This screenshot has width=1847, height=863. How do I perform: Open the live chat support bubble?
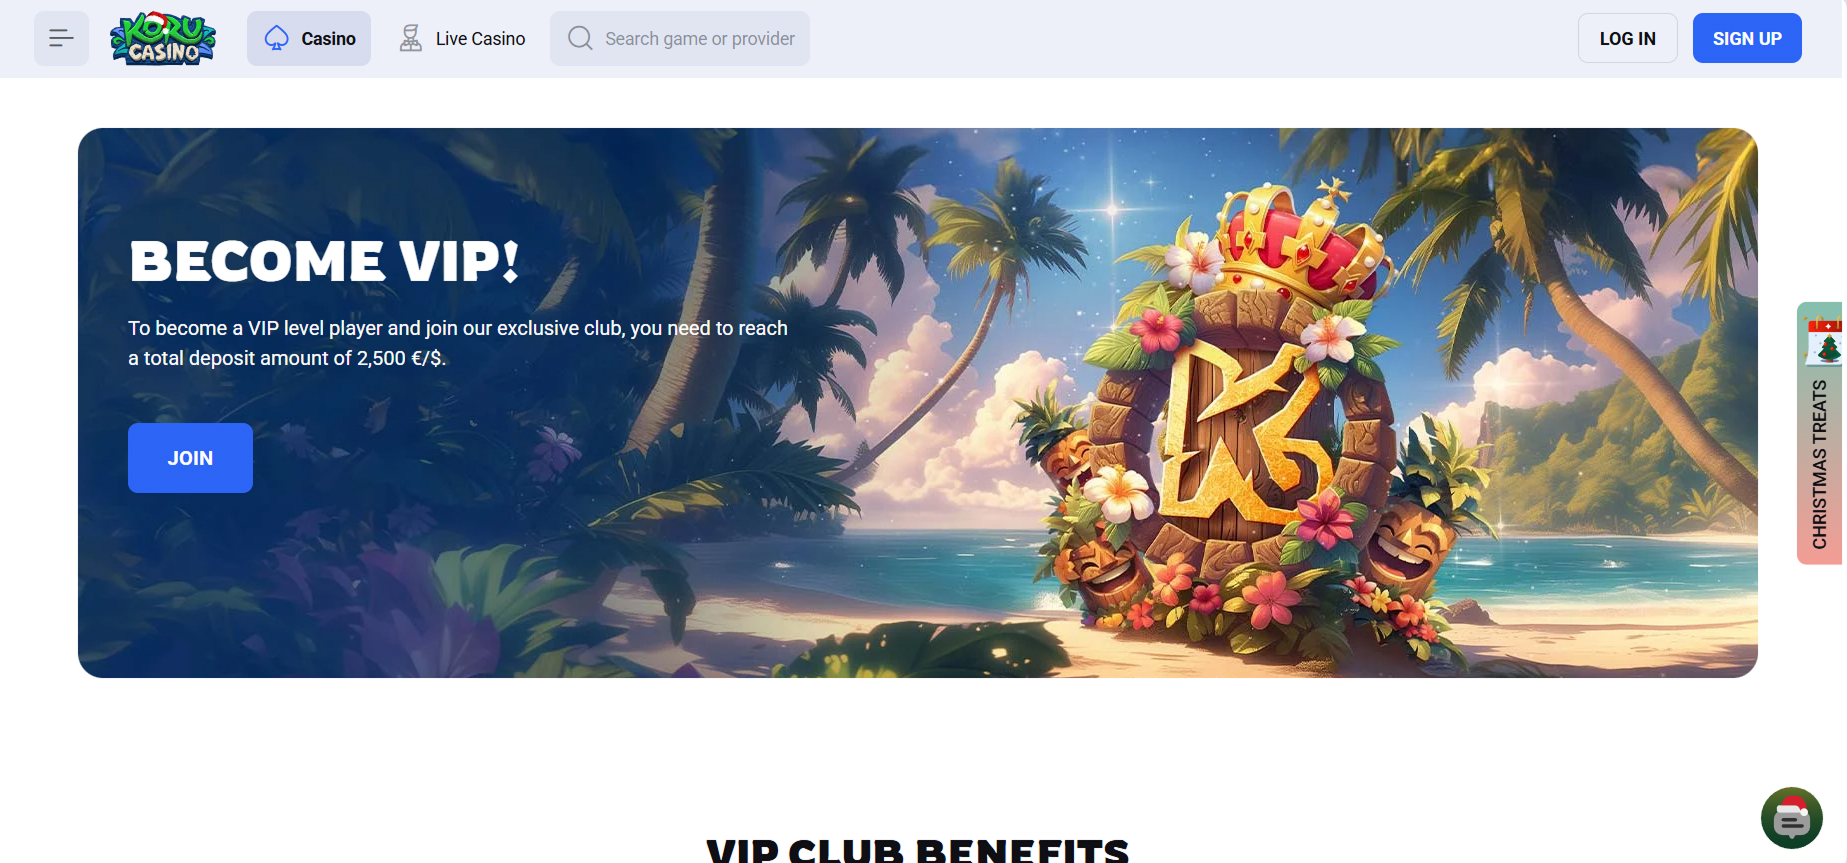pos(1791,818)
